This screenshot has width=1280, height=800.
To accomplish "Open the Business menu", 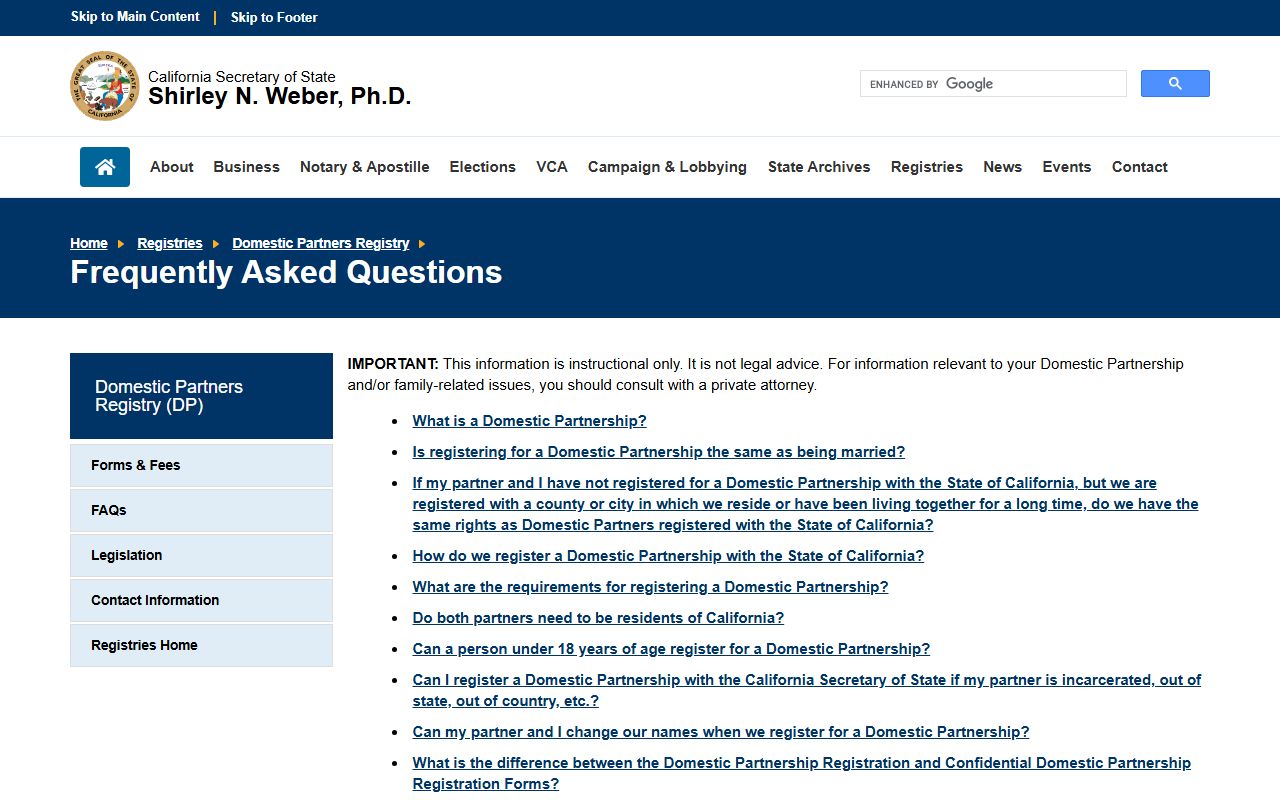I will [246, 167].
